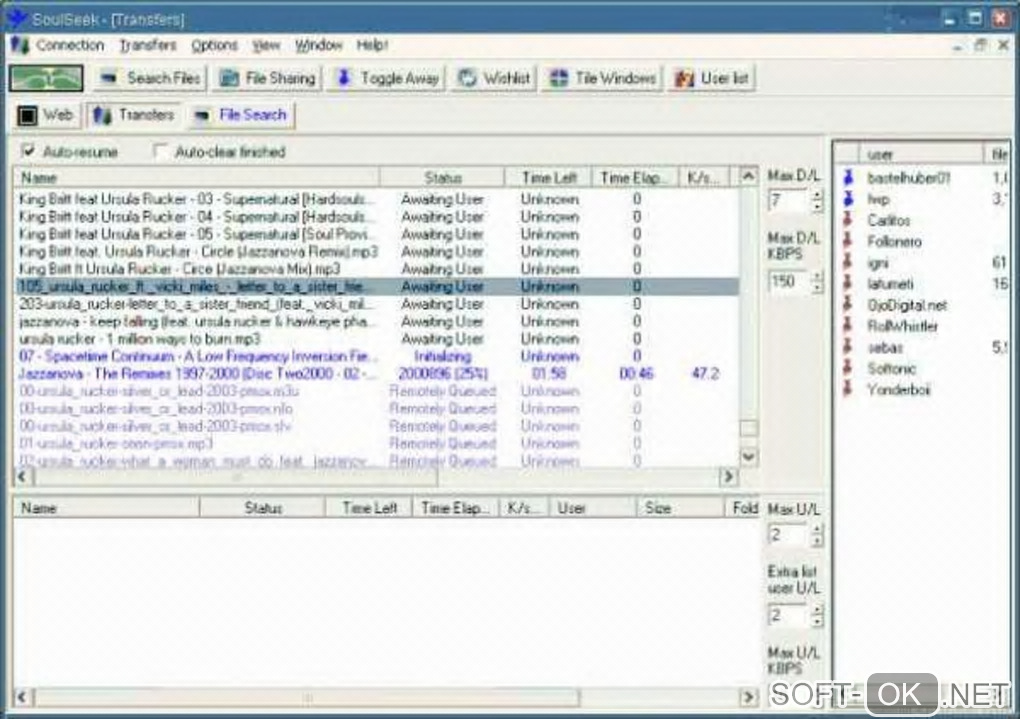
Task: Select '07 - Spacetime Continuum' download row
Action: coord(377,356)
